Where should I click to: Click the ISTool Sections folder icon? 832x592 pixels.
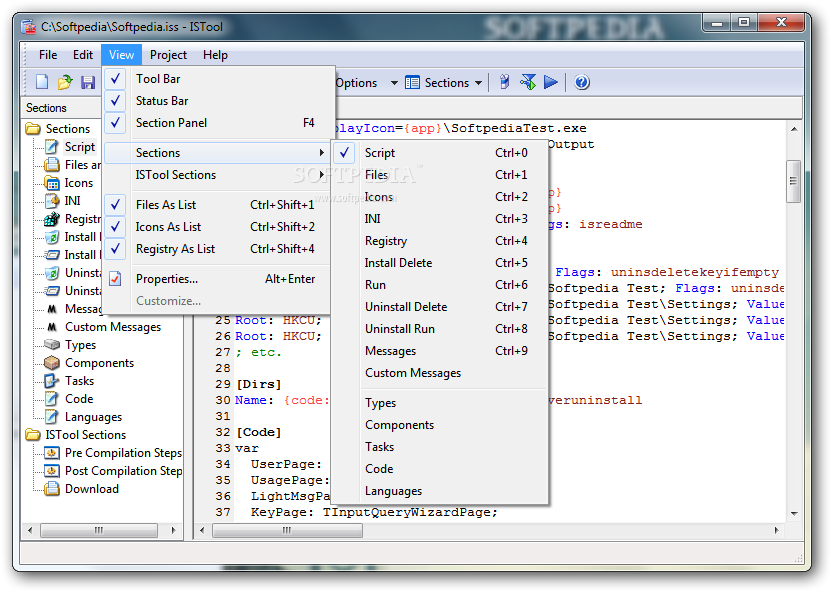click(x=32, y=435)
